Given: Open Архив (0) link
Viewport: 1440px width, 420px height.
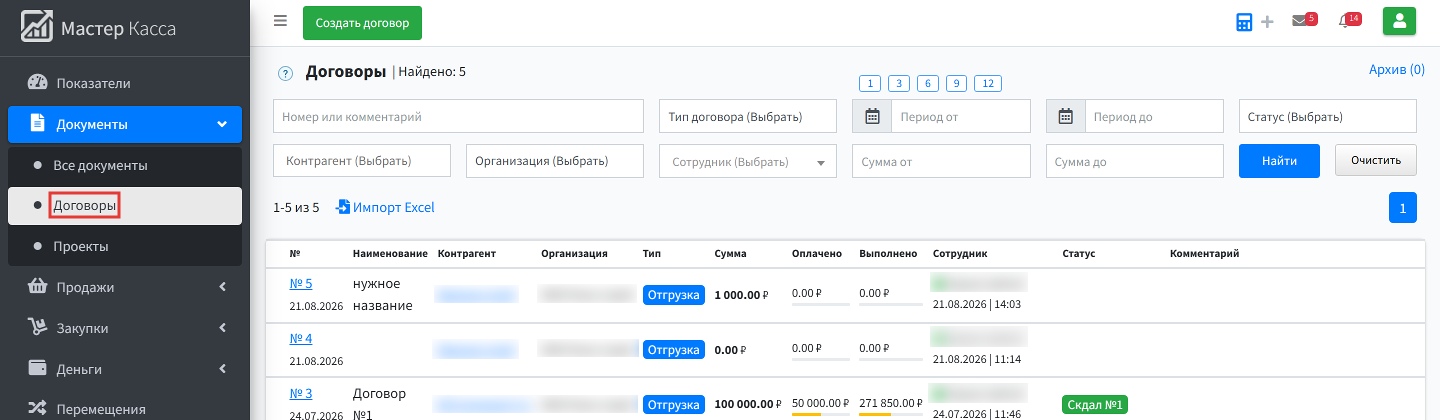Looking at the screenshot, I should [1397, 69].
